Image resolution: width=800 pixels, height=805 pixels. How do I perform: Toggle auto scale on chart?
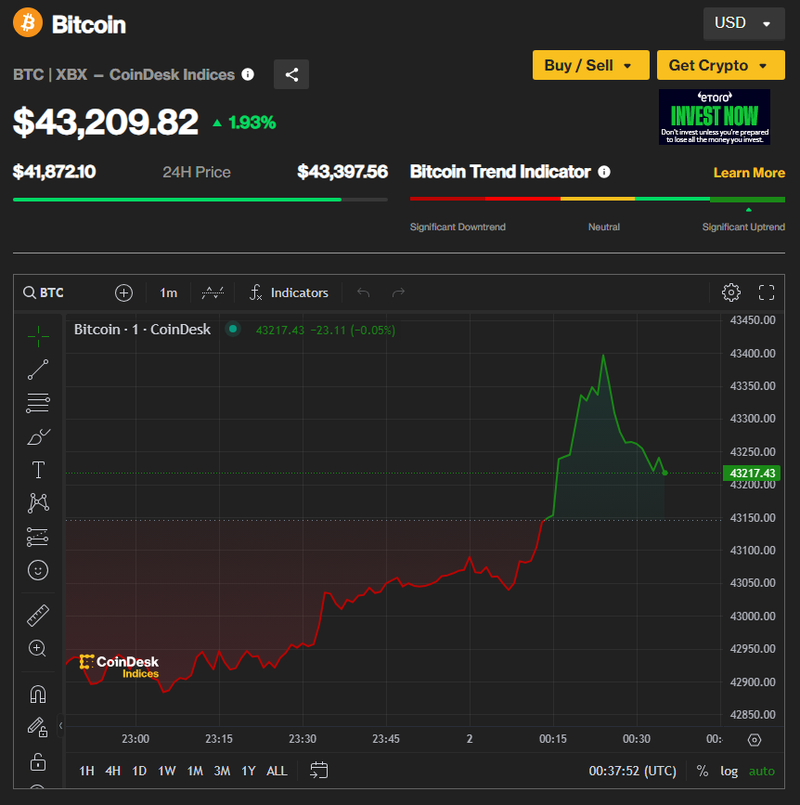point(762,771)
